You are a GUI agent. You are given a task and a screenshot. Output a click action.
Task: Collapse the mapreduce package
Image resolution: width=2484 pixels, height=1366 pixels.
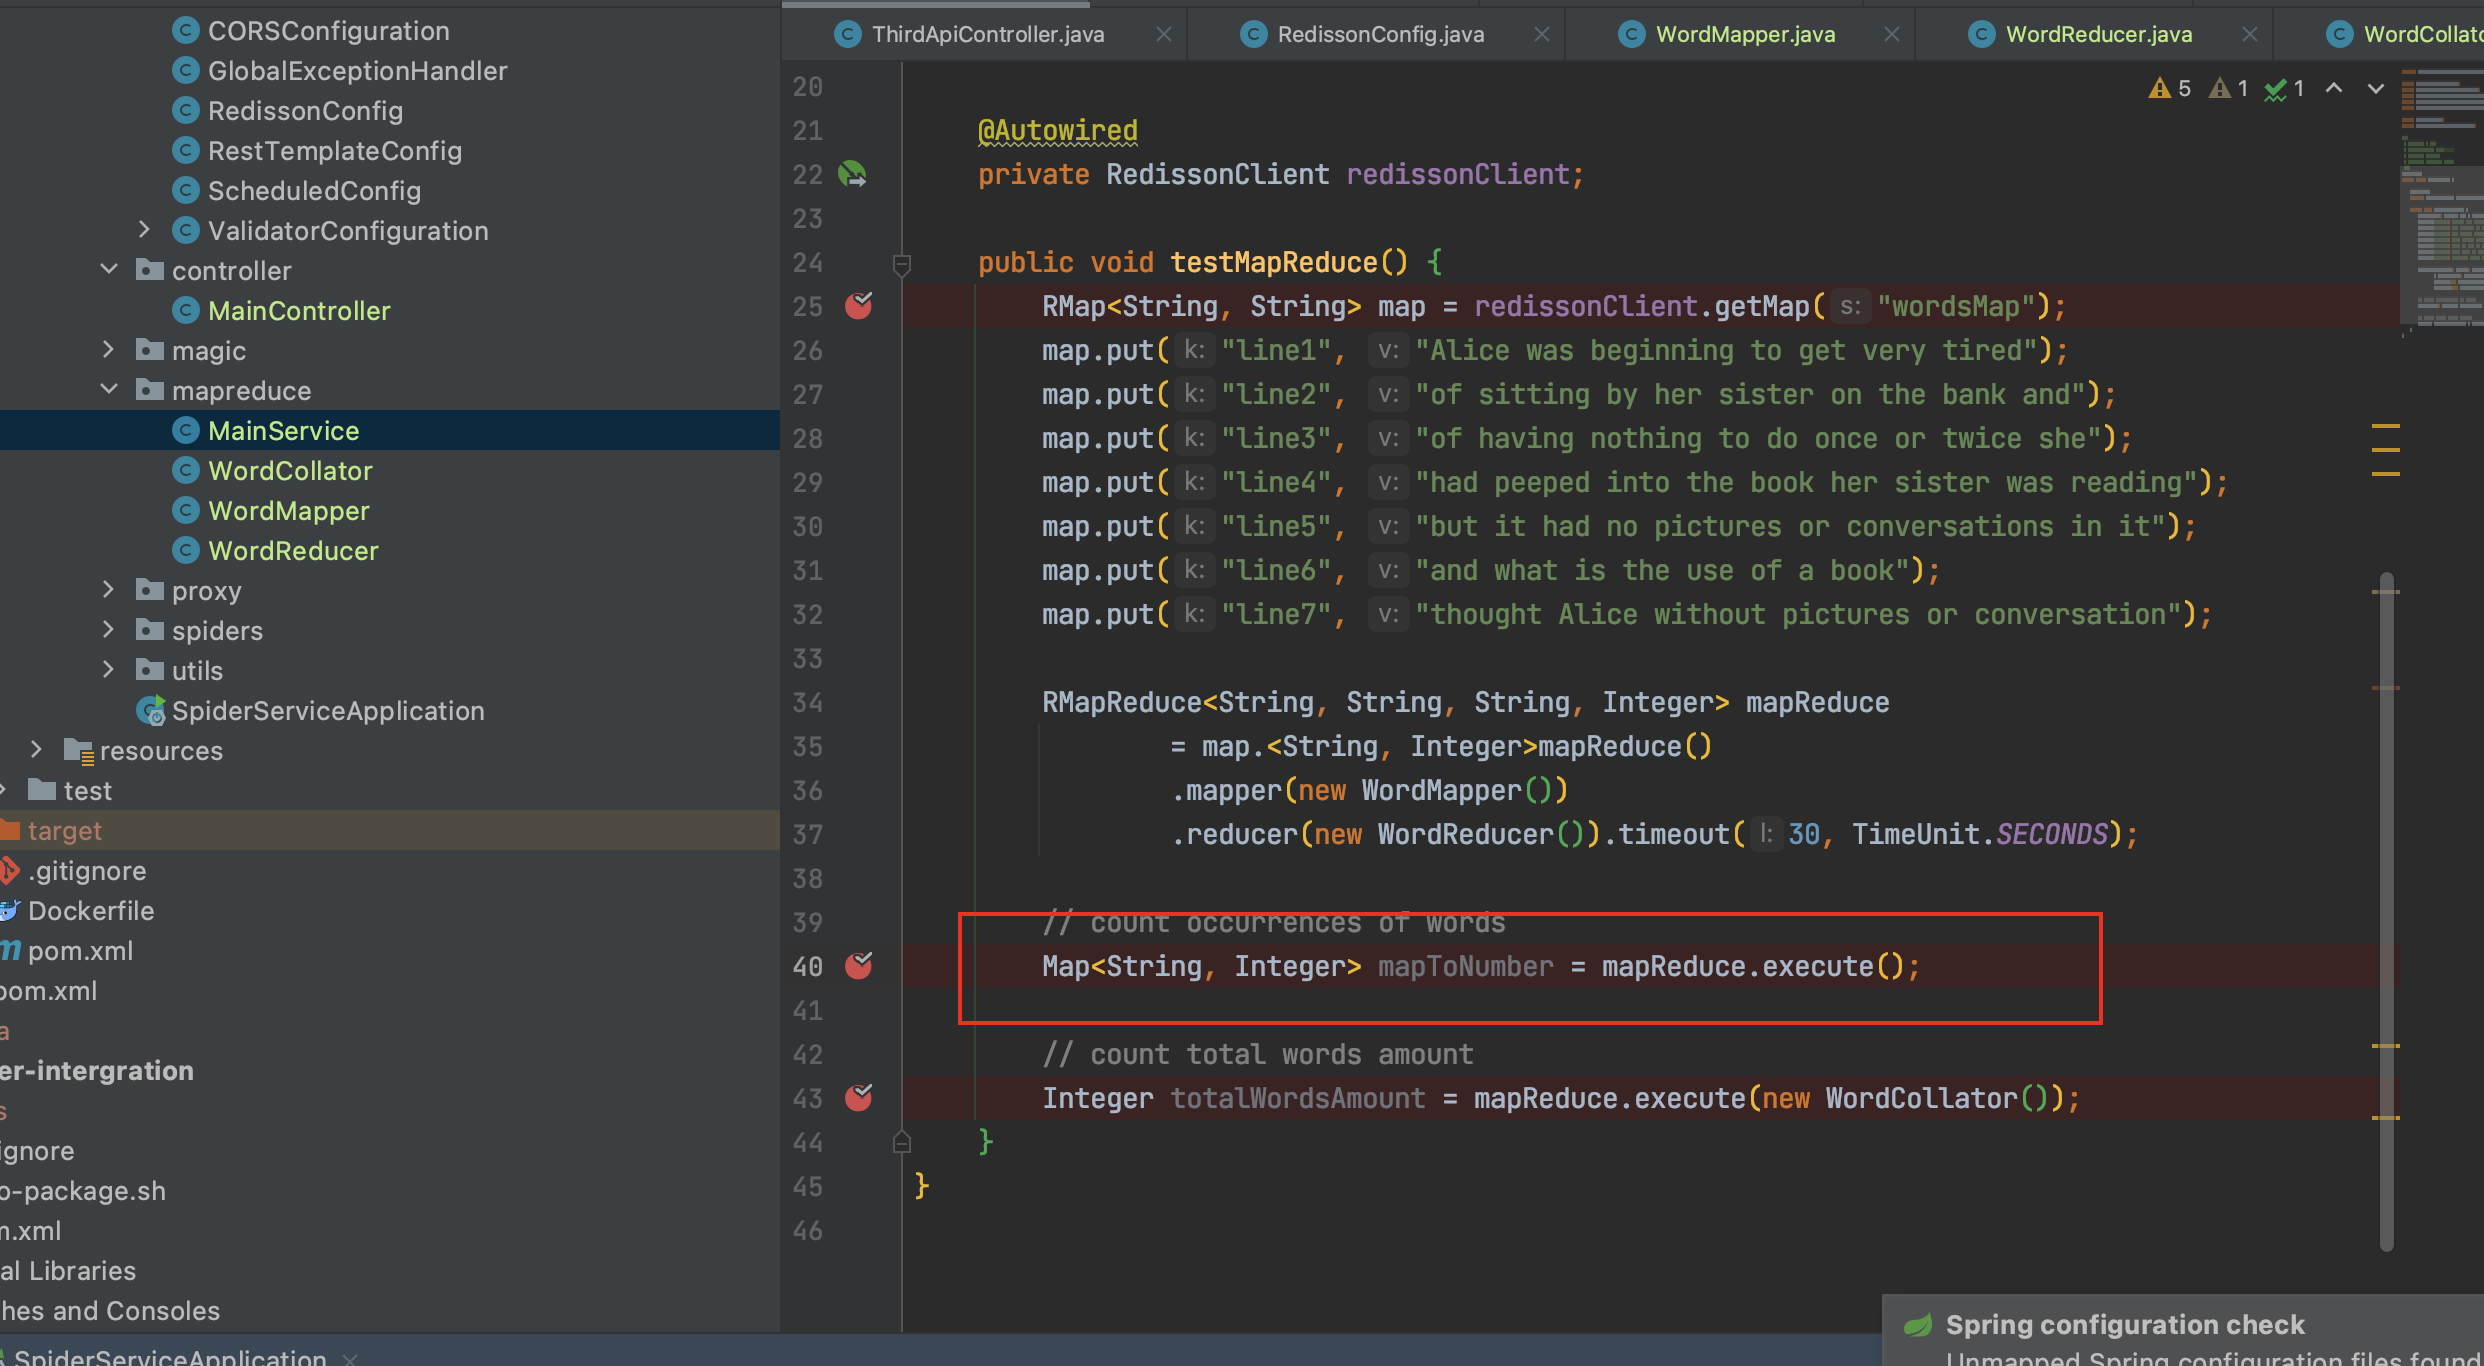pos(108,389)
